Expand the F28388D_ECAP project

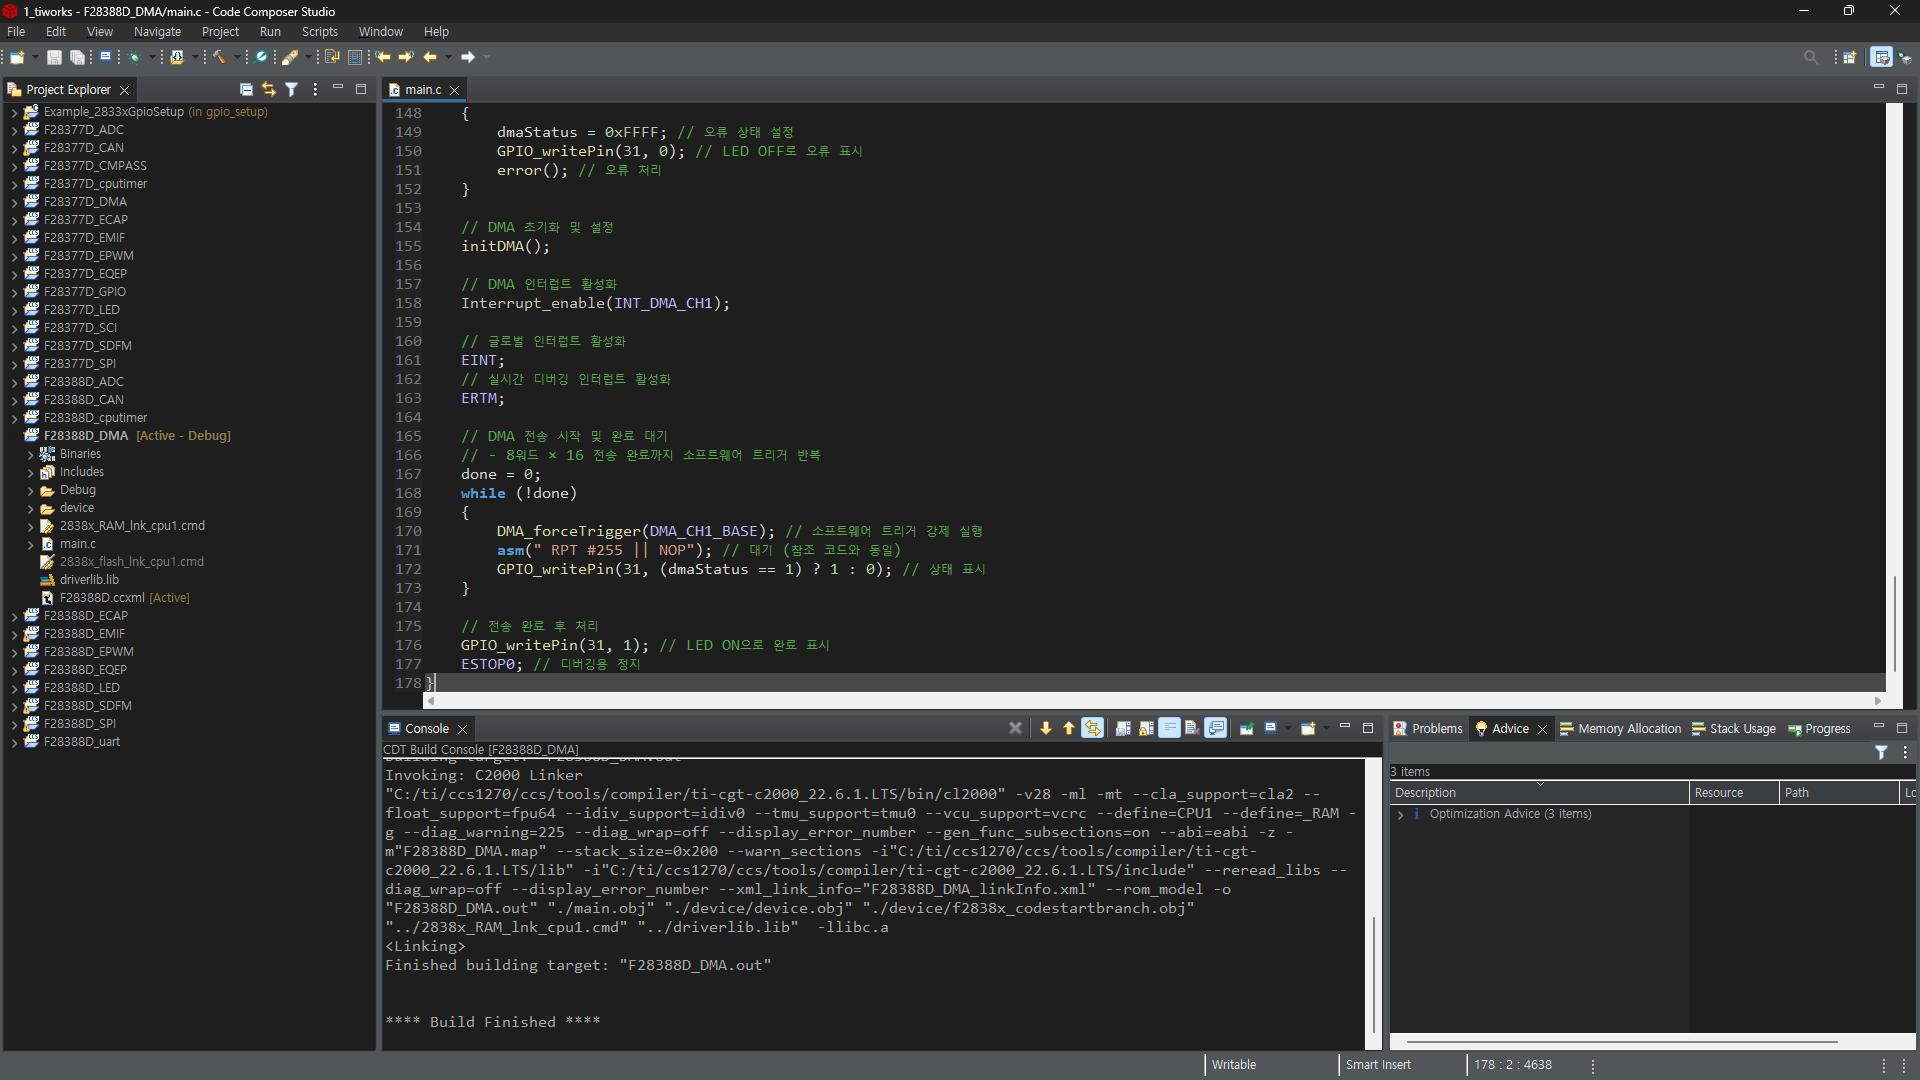pos(14,616)
